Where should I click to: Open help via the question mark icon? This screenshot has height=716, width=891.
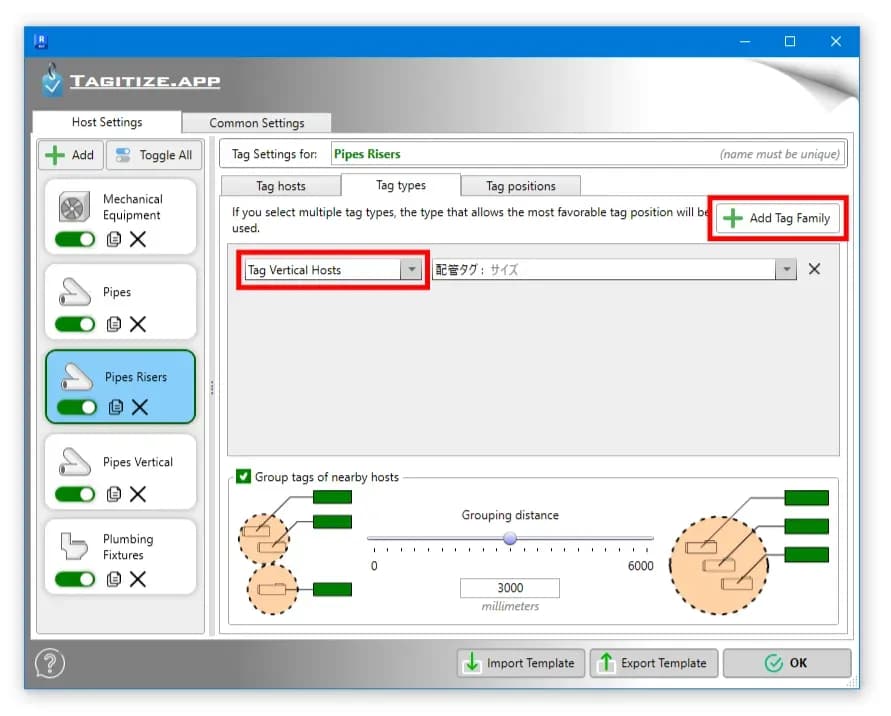[50, 663]
